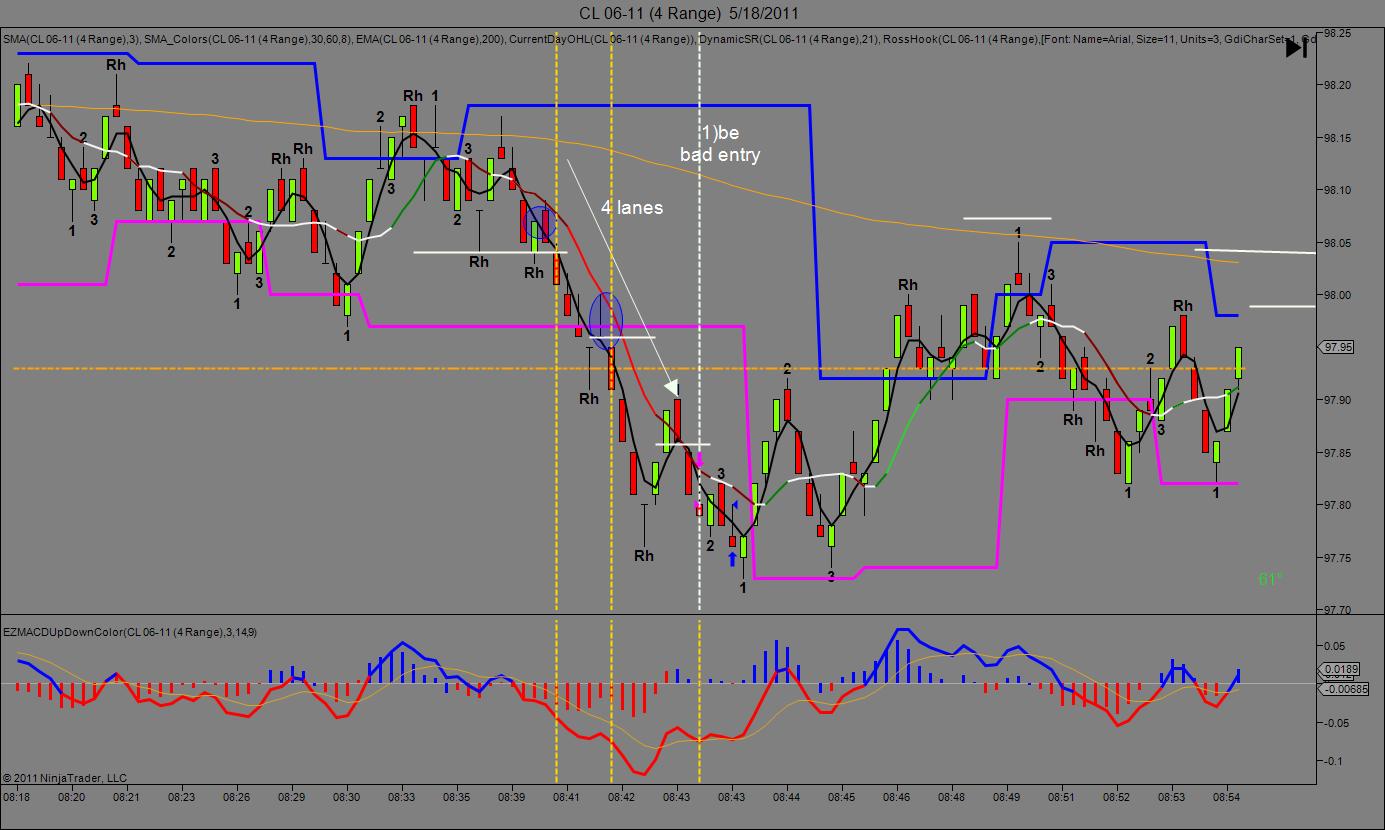Select the SMA indicator label line above the chart
The width and height of the screenshot is (1385, 830).
tap(660, 39)
